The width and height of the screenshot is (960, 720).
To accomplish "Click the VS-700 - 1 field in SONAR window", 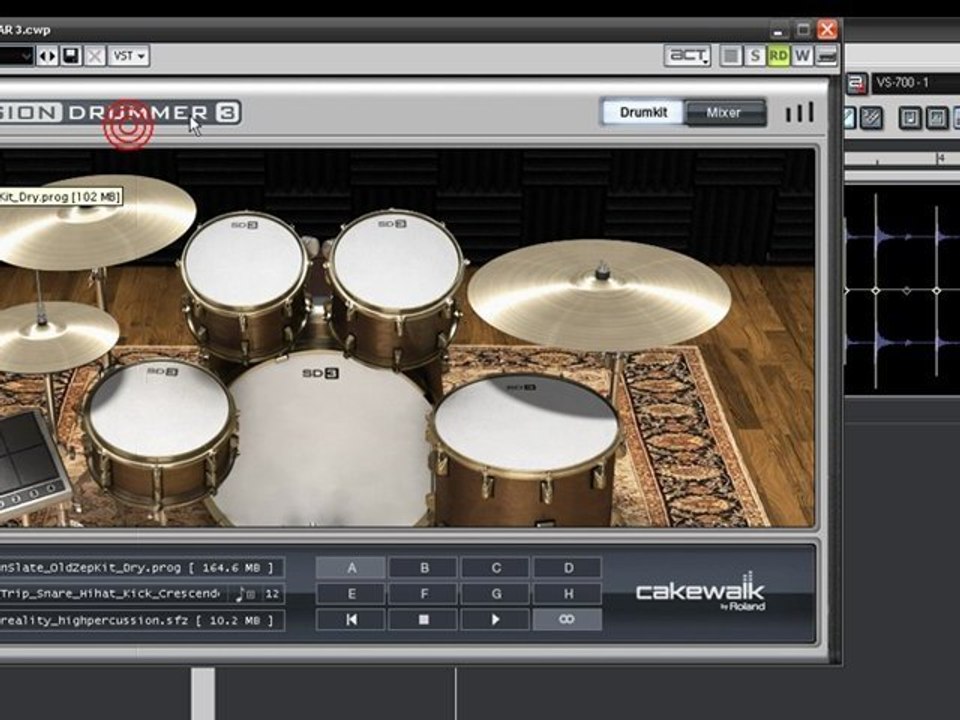I will (x=915, y=83).
